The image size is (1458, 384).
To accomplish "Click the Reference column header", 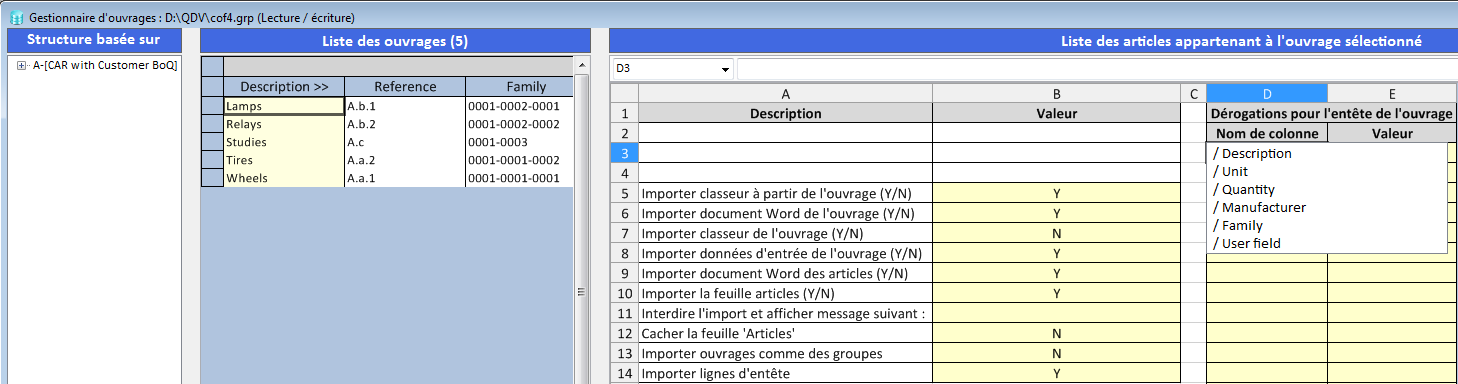I will [x=405, y=87].
